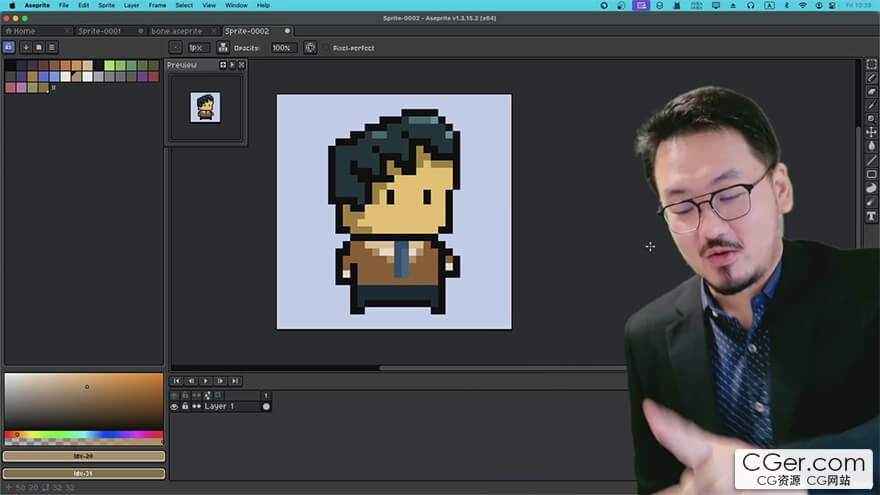Screen dimensions: 880x495
Task: Toggle the palette edit mode lock button
Action: pyautogui.click(x=9, y=47)
